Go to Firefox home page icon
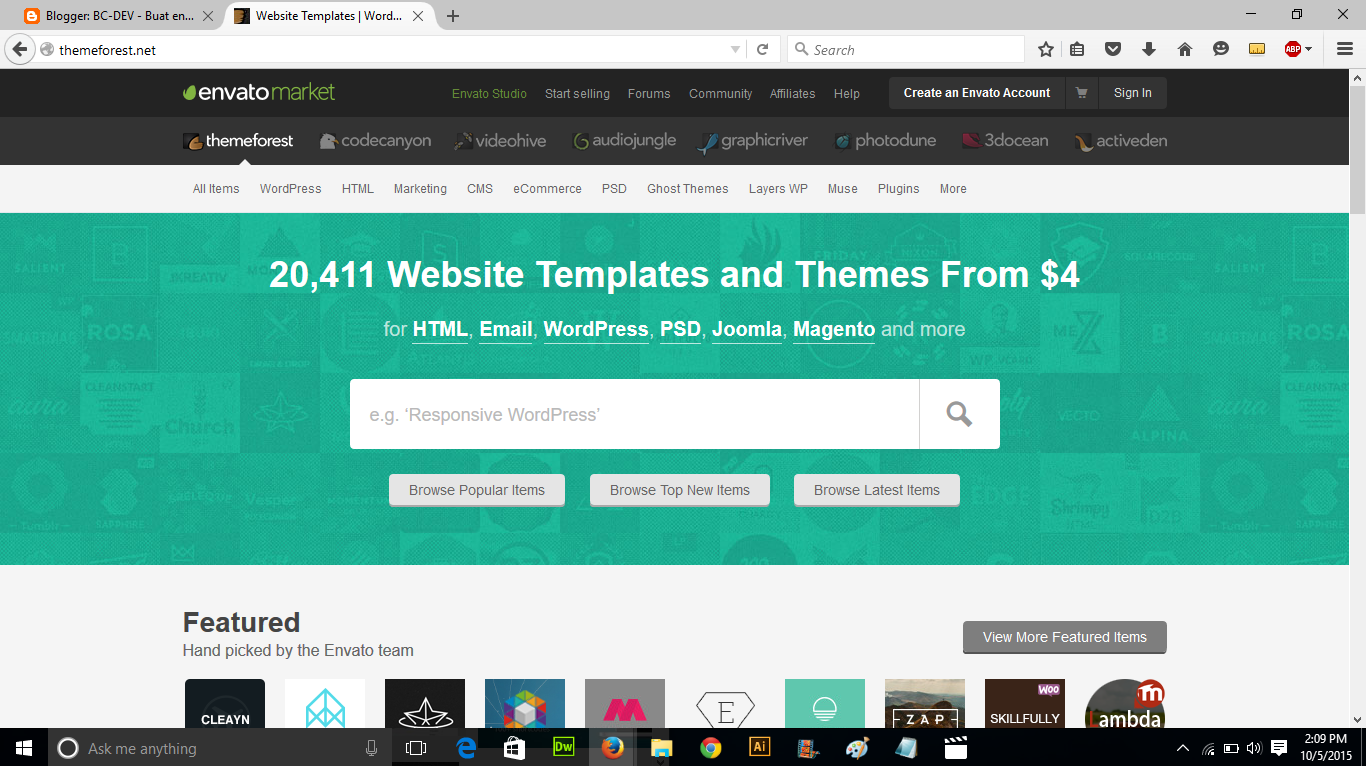Viewport: 1366px width, 766px height. [1184, 49]
